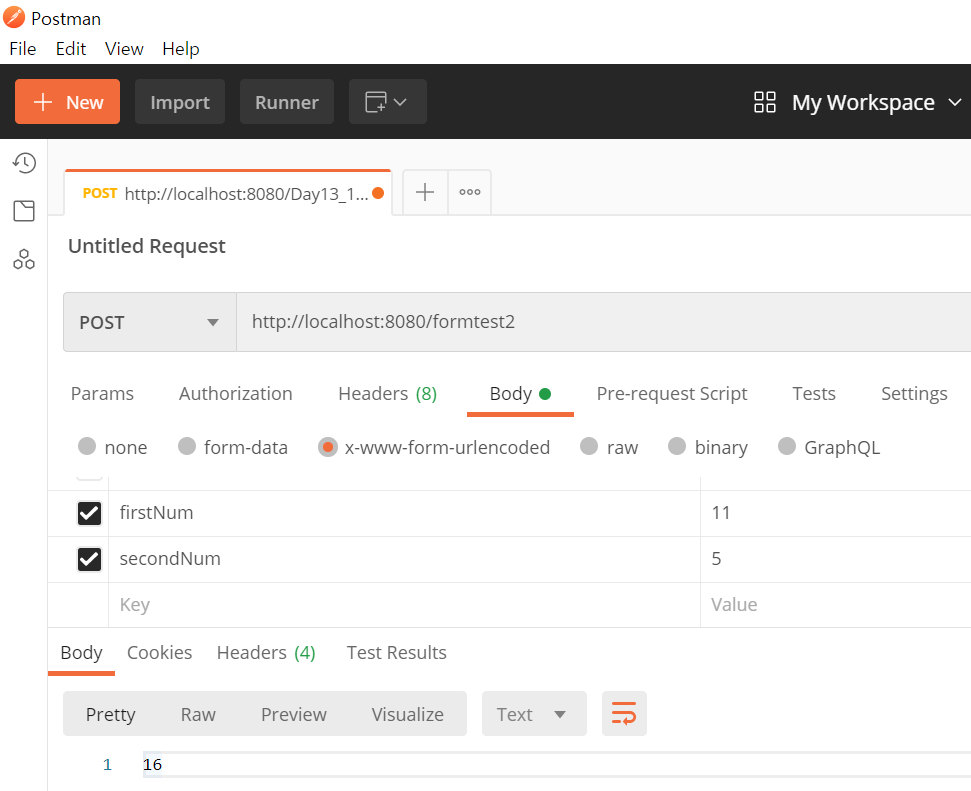971x791 pixels.
Task: Click the empty Key input cell
Action: [404, 605]
